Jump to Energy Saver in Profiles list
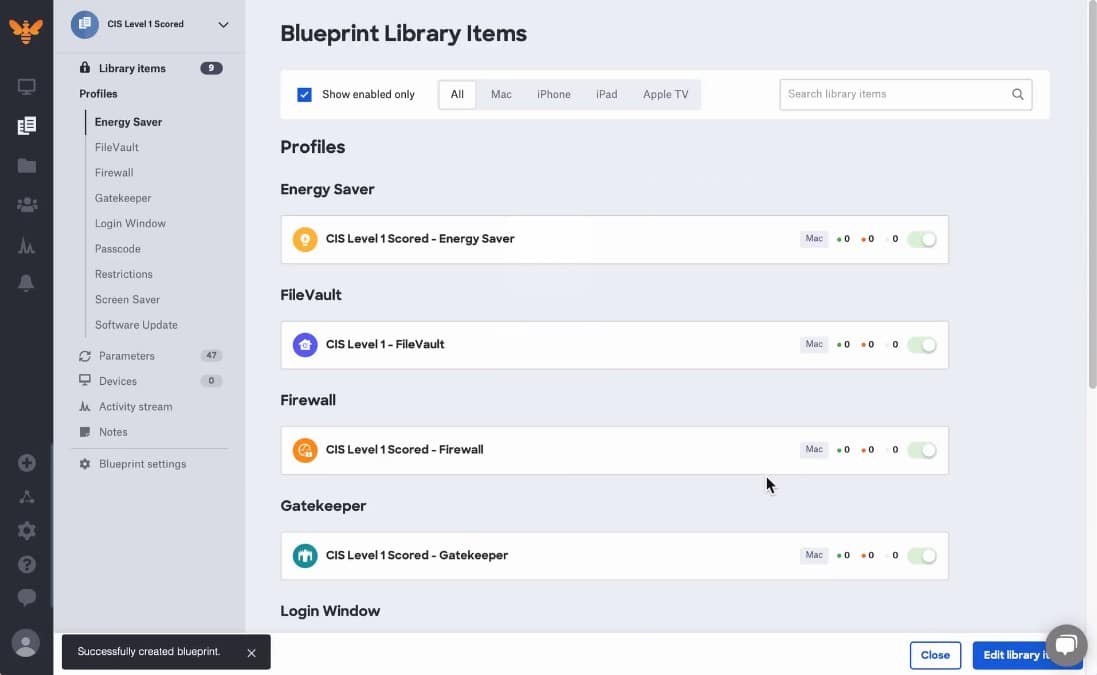Screen dimensions: 1097x675 129,122
